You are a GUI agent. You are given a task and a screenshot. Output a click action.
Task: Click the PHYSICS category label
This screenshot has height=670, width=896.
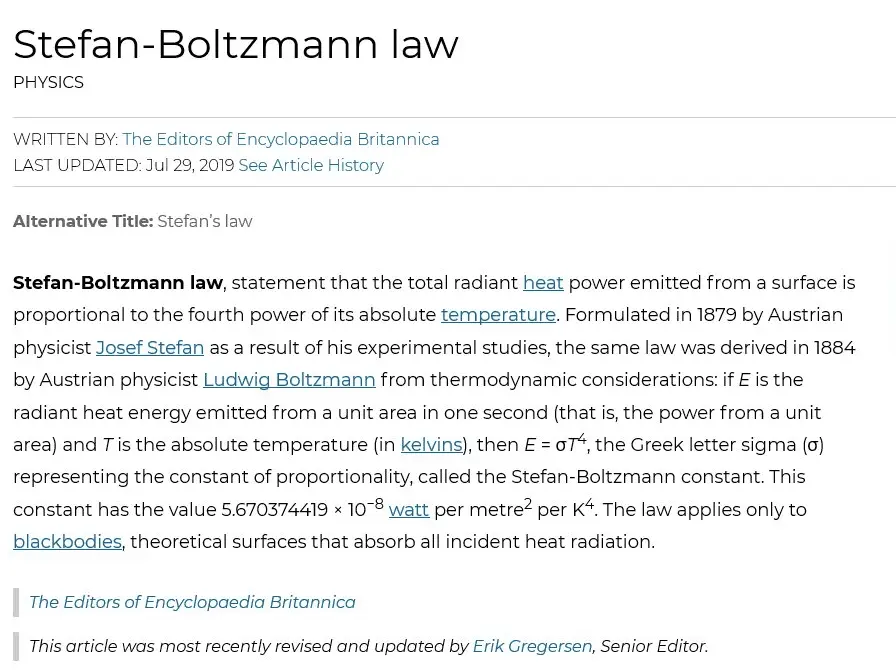48,82
